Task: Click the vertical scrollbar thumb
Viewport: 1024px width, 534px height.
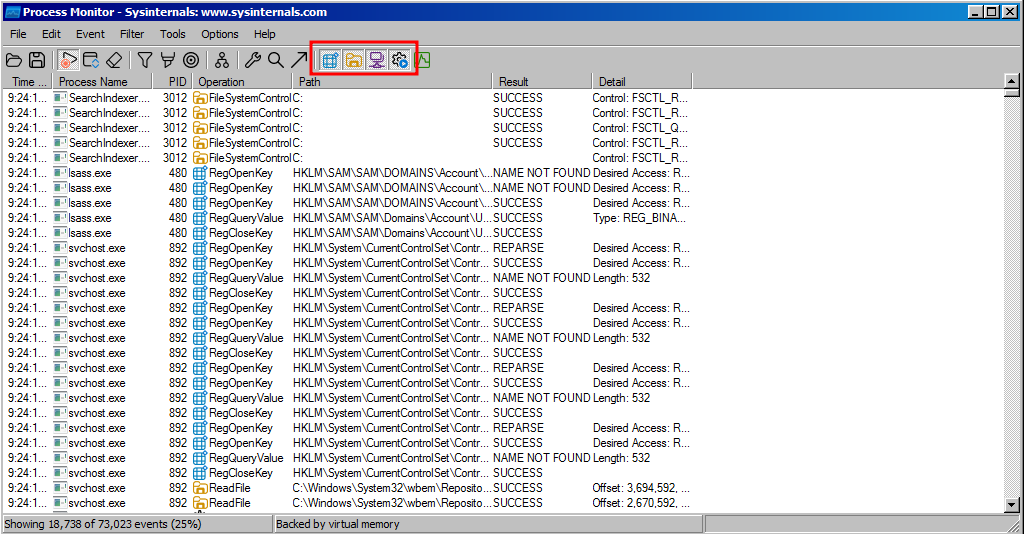Action: (x=1012, y=93)
